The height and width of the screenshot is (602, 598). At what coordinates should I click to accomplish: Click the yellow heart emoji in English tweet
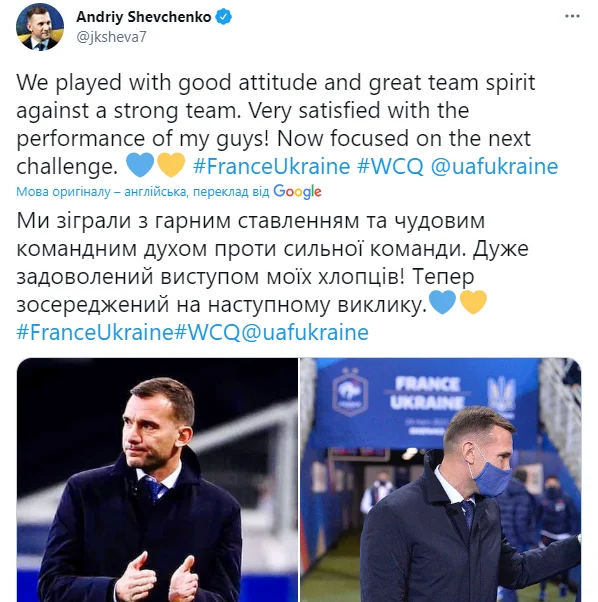(x=171, y=165)
